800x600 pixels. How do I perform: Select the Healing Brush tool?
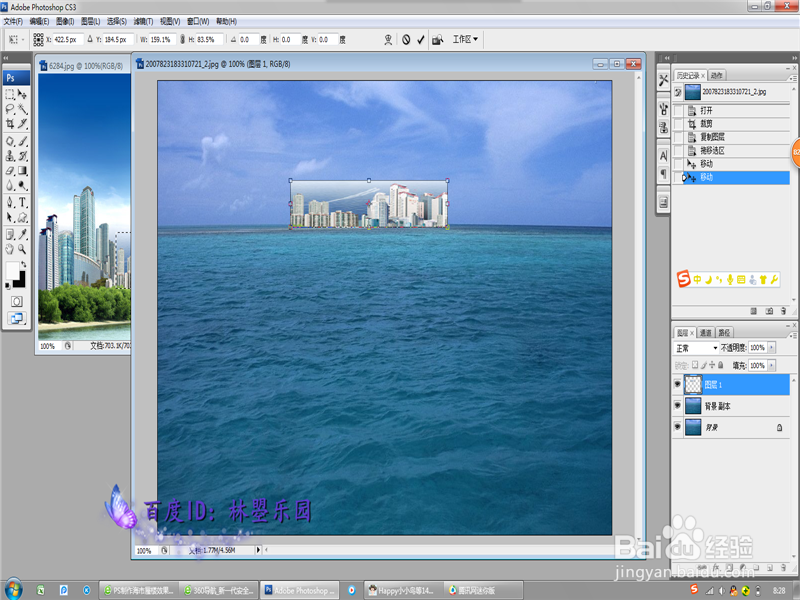click(10, 141)
